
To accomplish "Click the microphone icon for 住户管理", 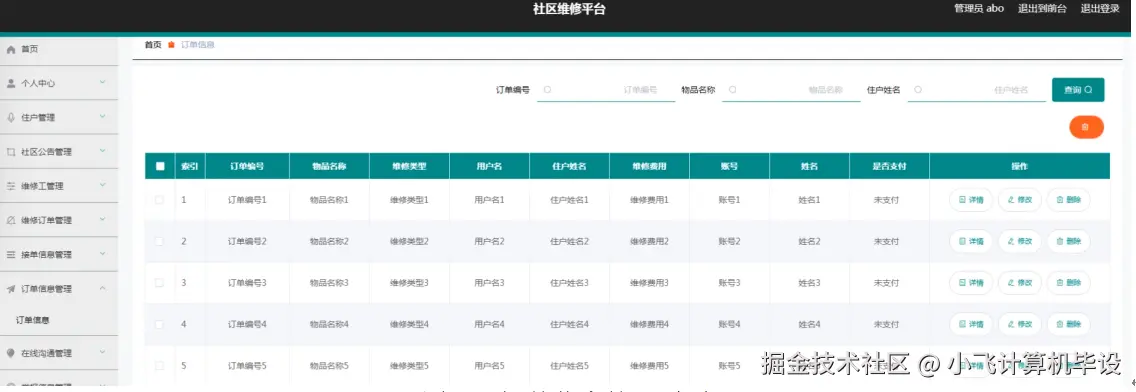I will click(11, 117).
